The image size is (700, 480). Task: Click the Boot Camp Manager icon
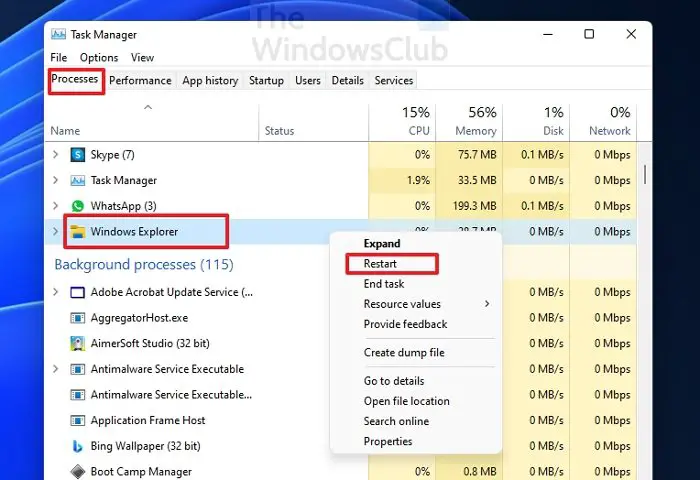click(78, 472)
